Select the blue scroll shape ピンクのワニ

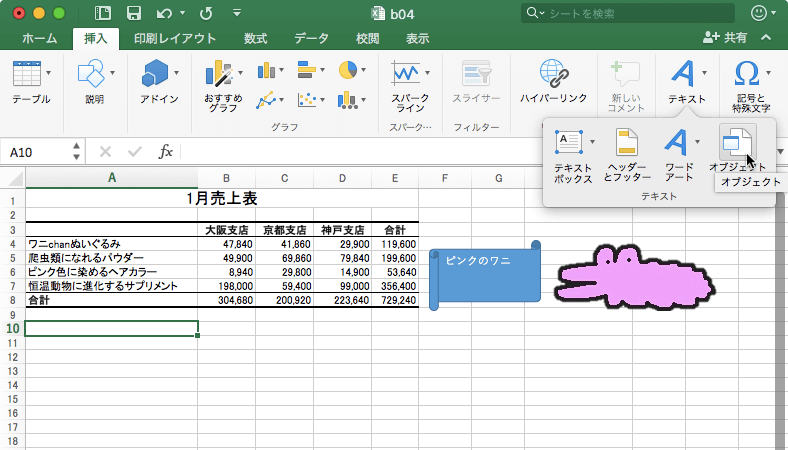tap(485, 275)
